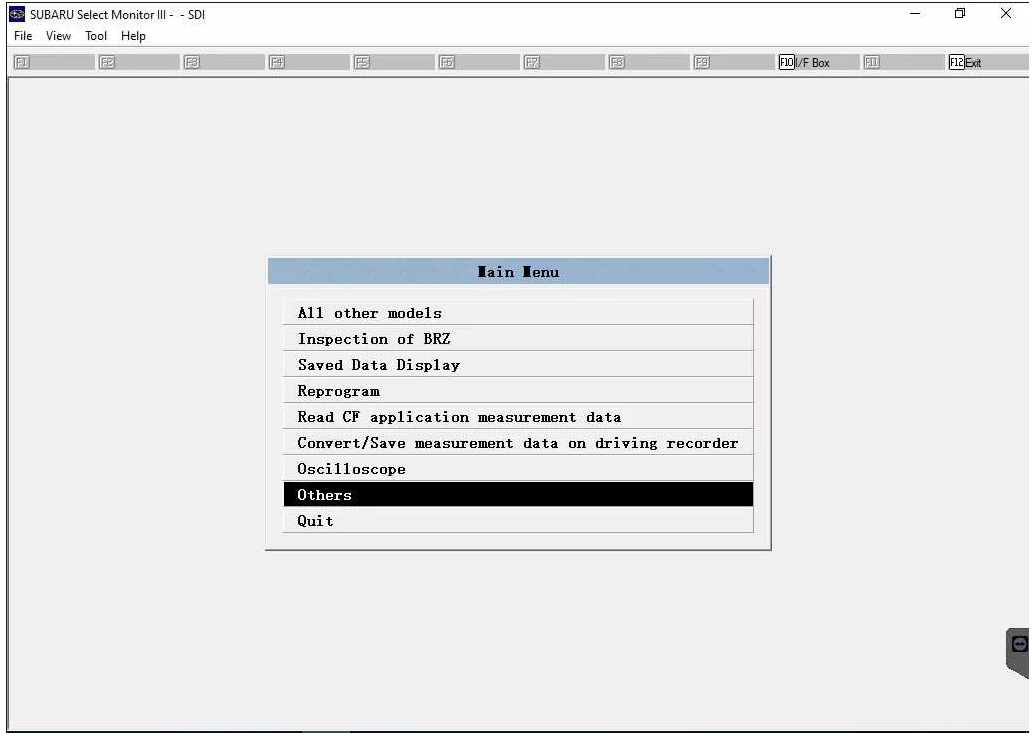Minimize the Select Monitor window

pos(915,13)
